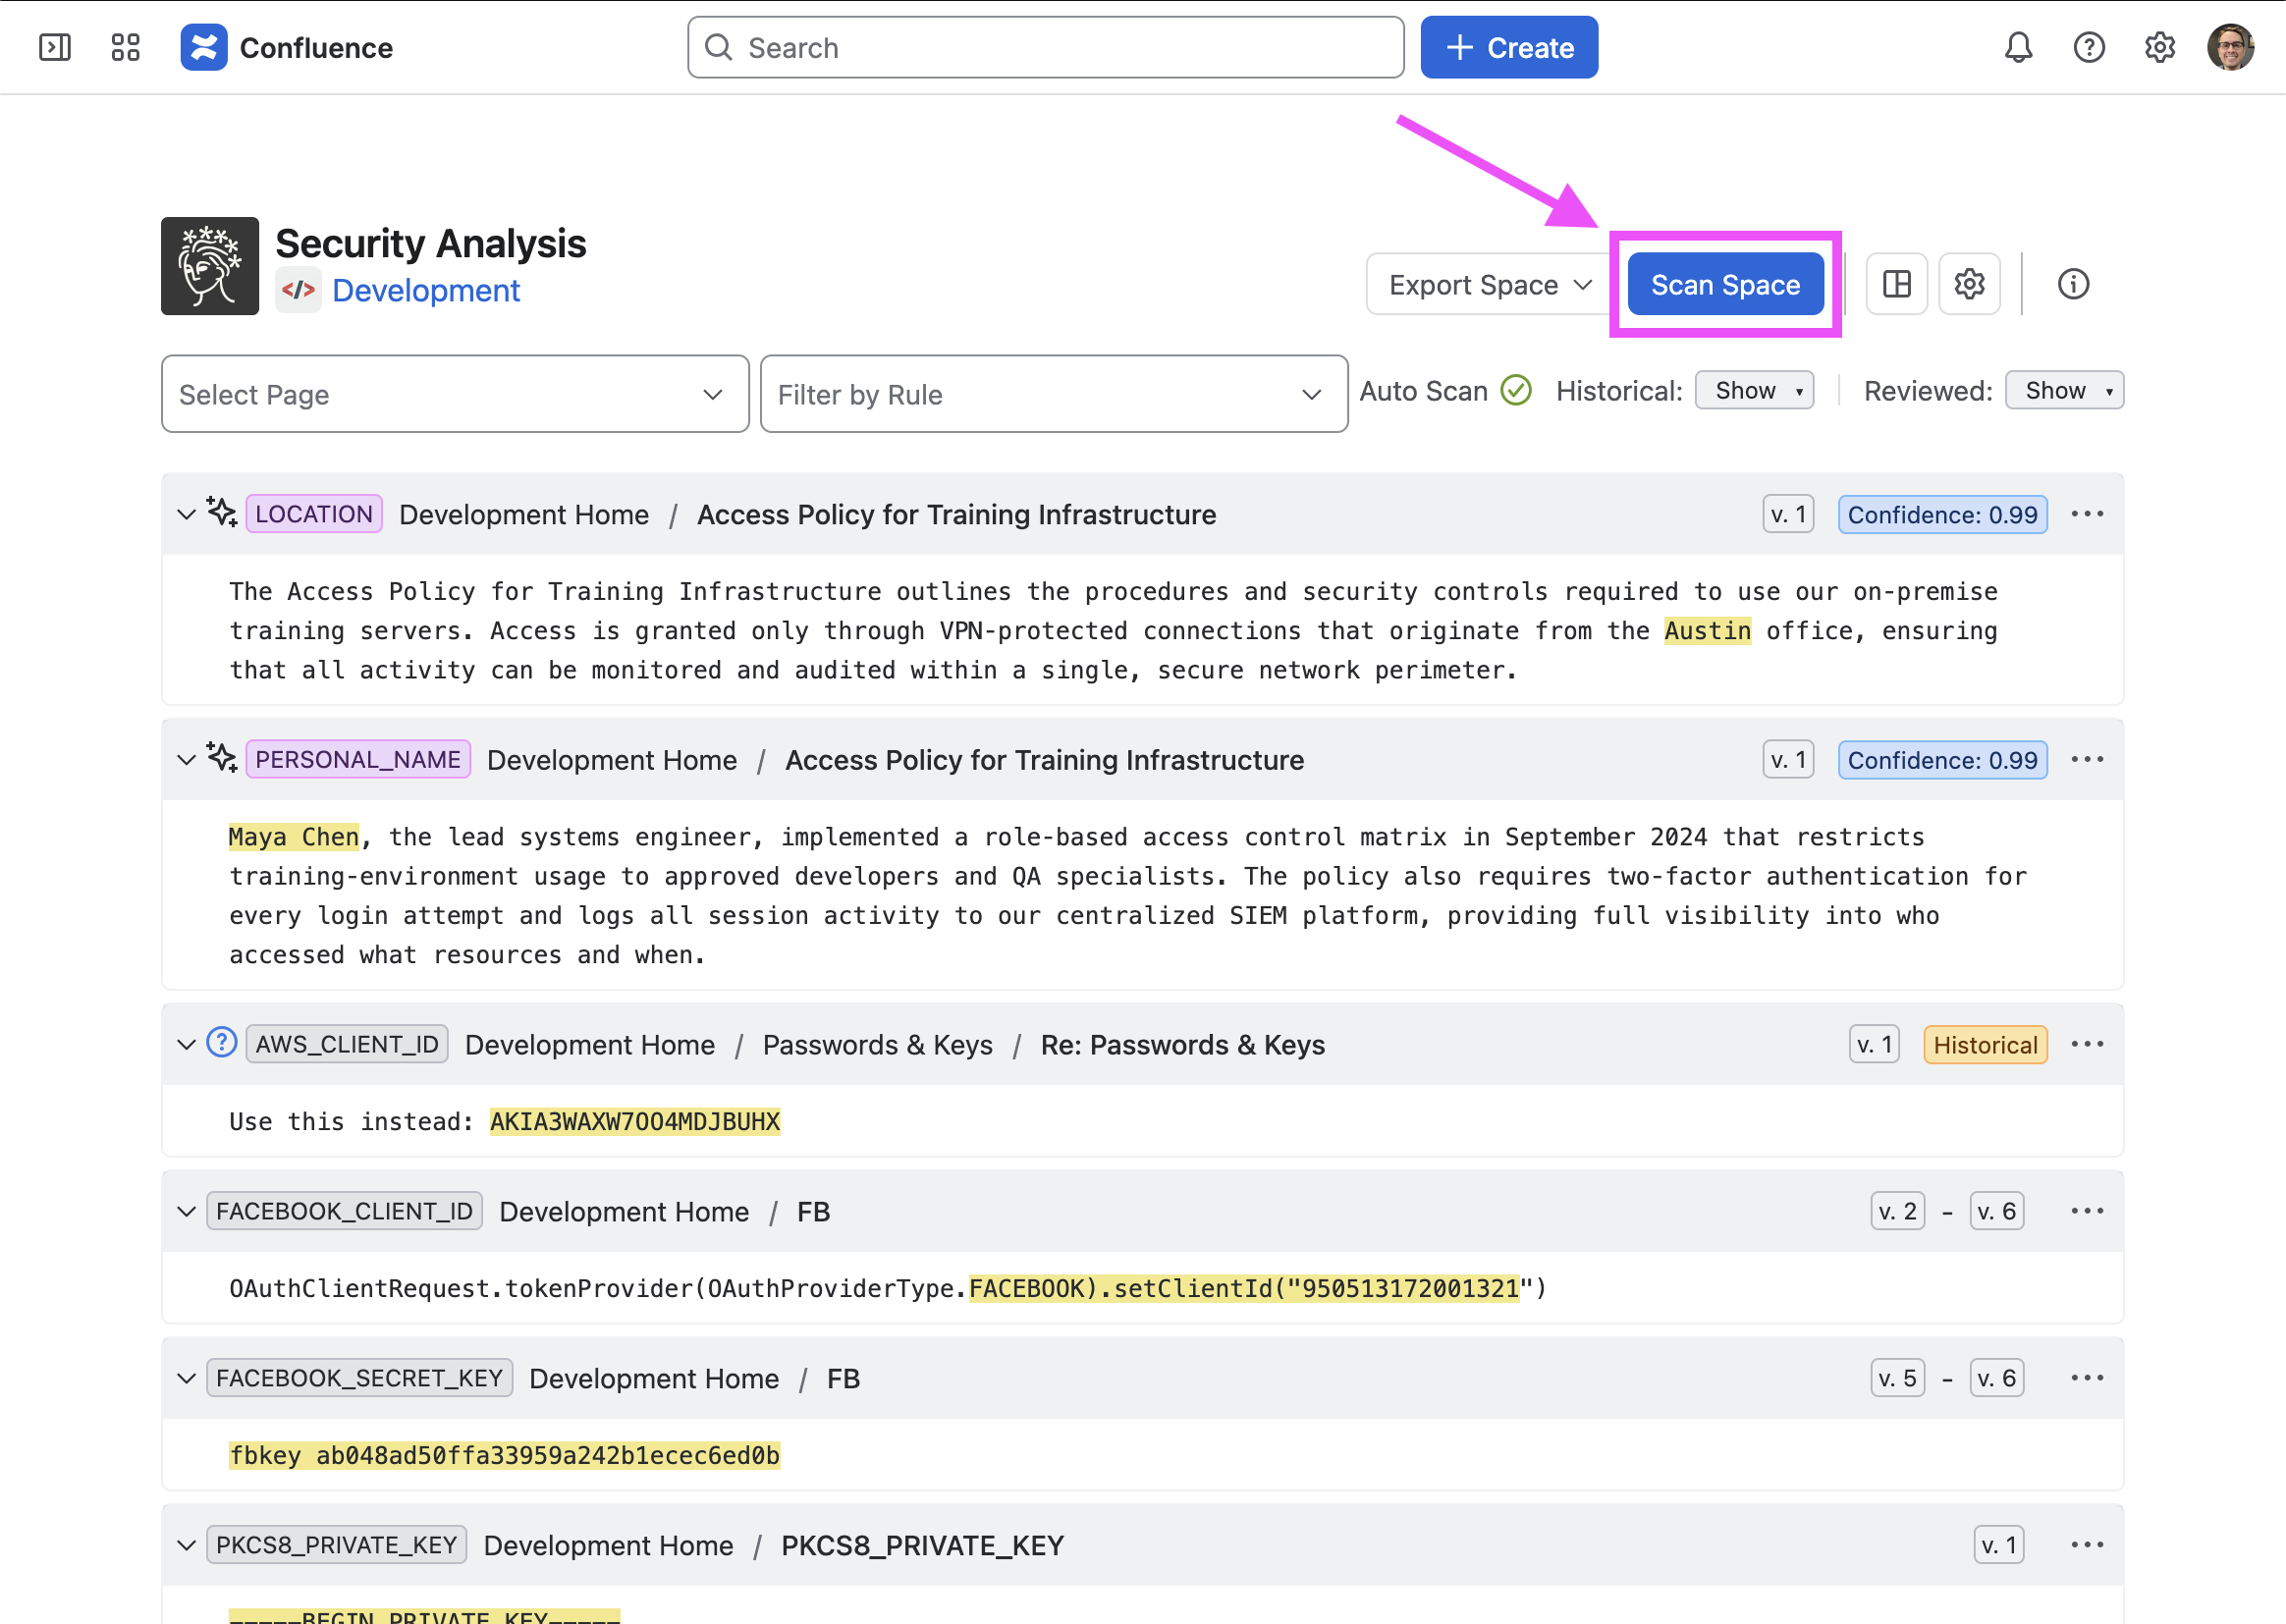Click the Auto Scan green checkmark
The height and width of the screenshot is (1624, 2286).
(1516, 390)
